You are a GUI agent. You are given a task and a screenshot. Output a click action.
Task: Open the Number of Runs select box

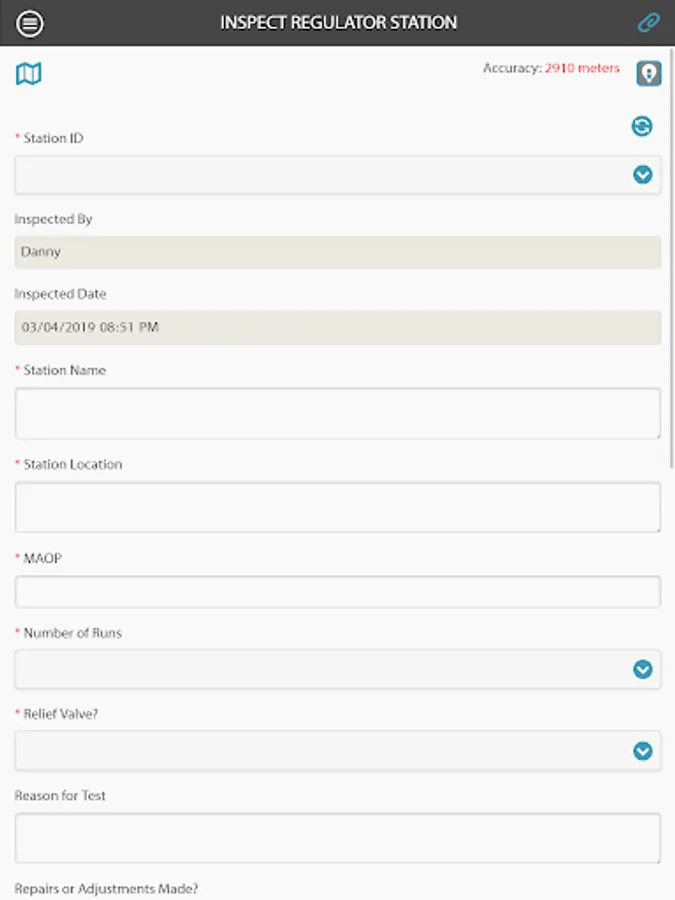[338, 669]
